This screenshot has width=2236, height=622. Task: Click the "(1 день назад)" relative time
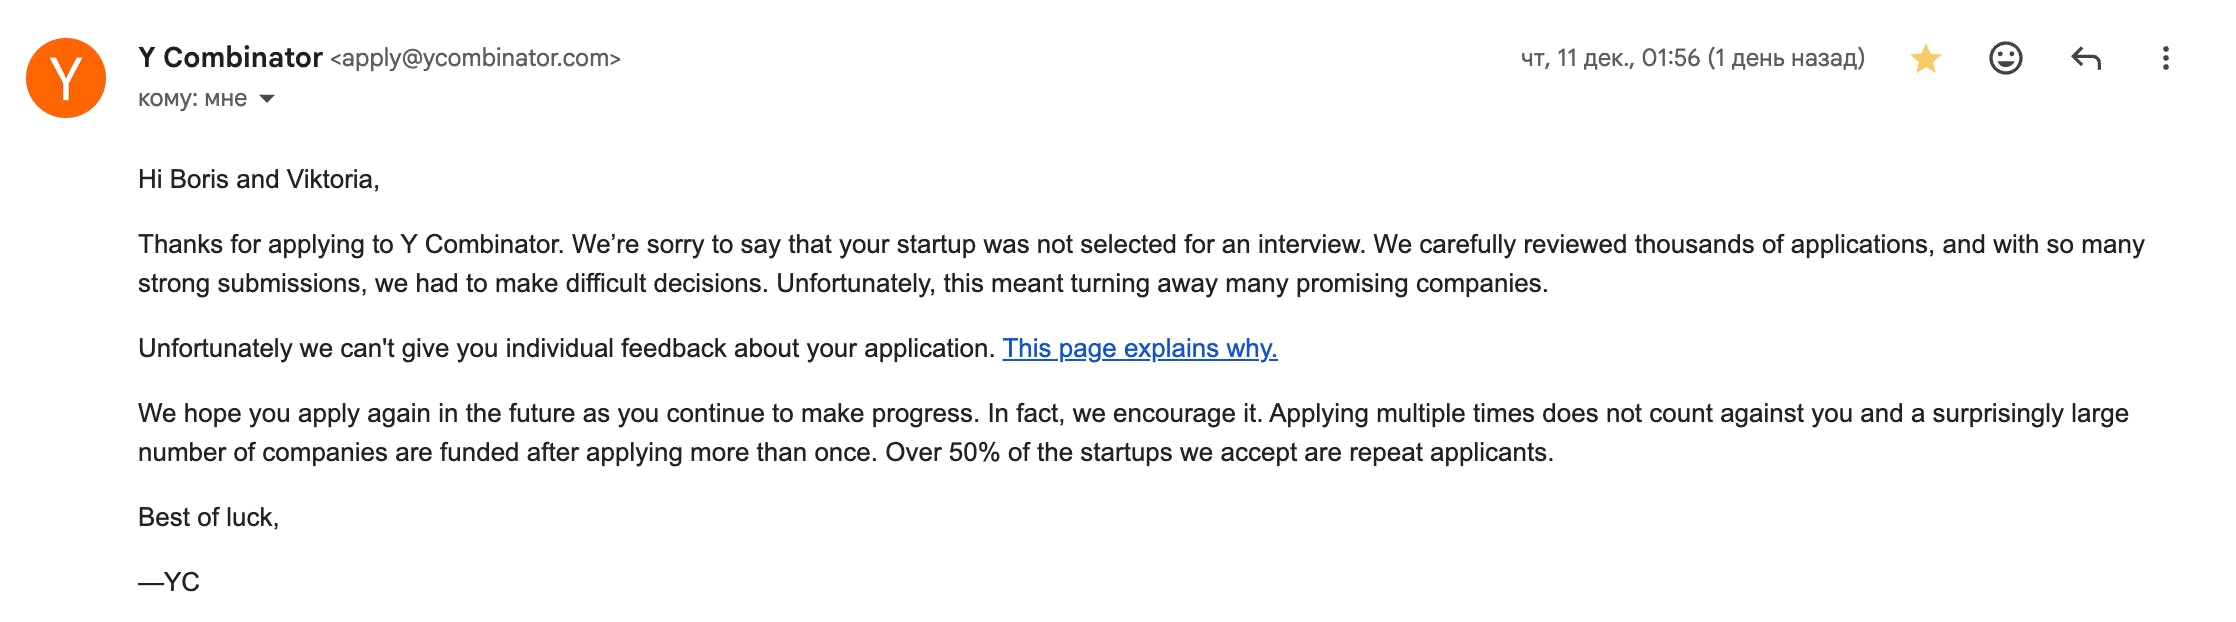pos(1786,58)
